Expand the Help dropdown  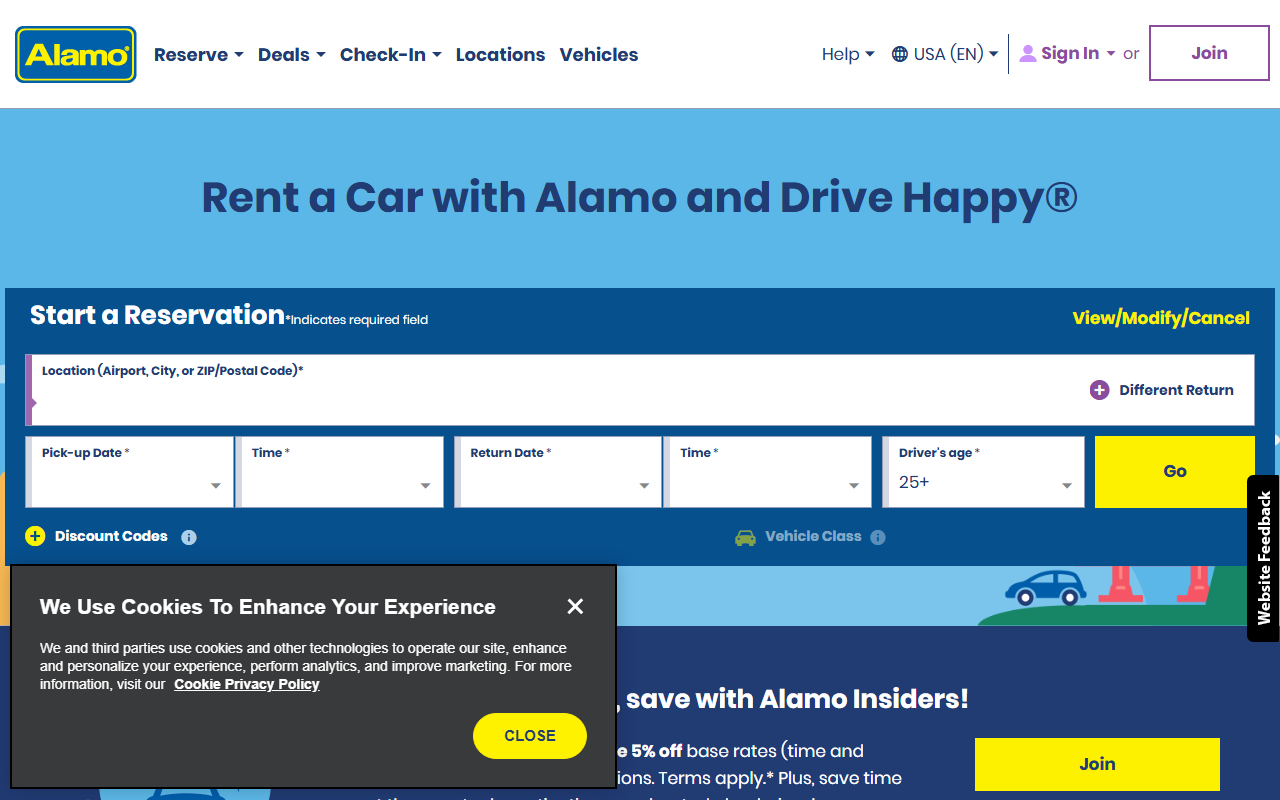tap(848, 54)
